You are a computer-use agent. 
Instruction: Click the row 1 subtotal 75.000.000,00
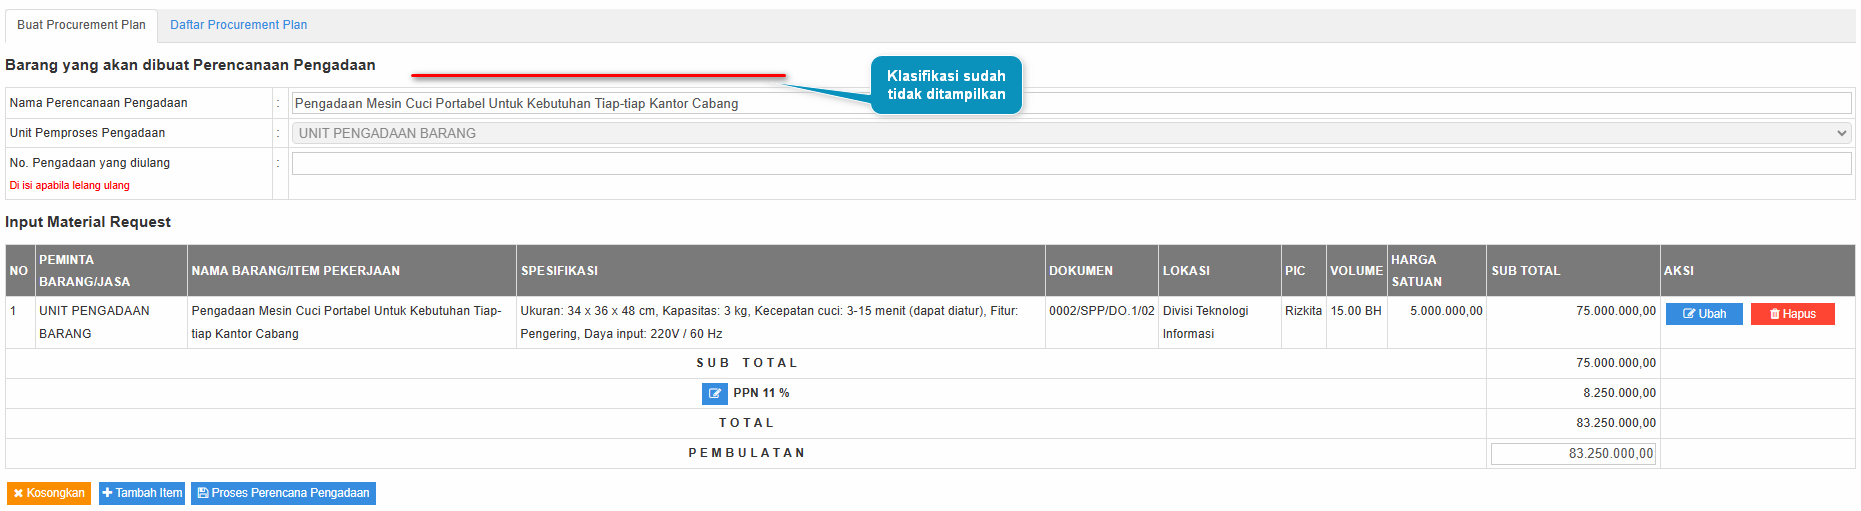coord(1616,311)
